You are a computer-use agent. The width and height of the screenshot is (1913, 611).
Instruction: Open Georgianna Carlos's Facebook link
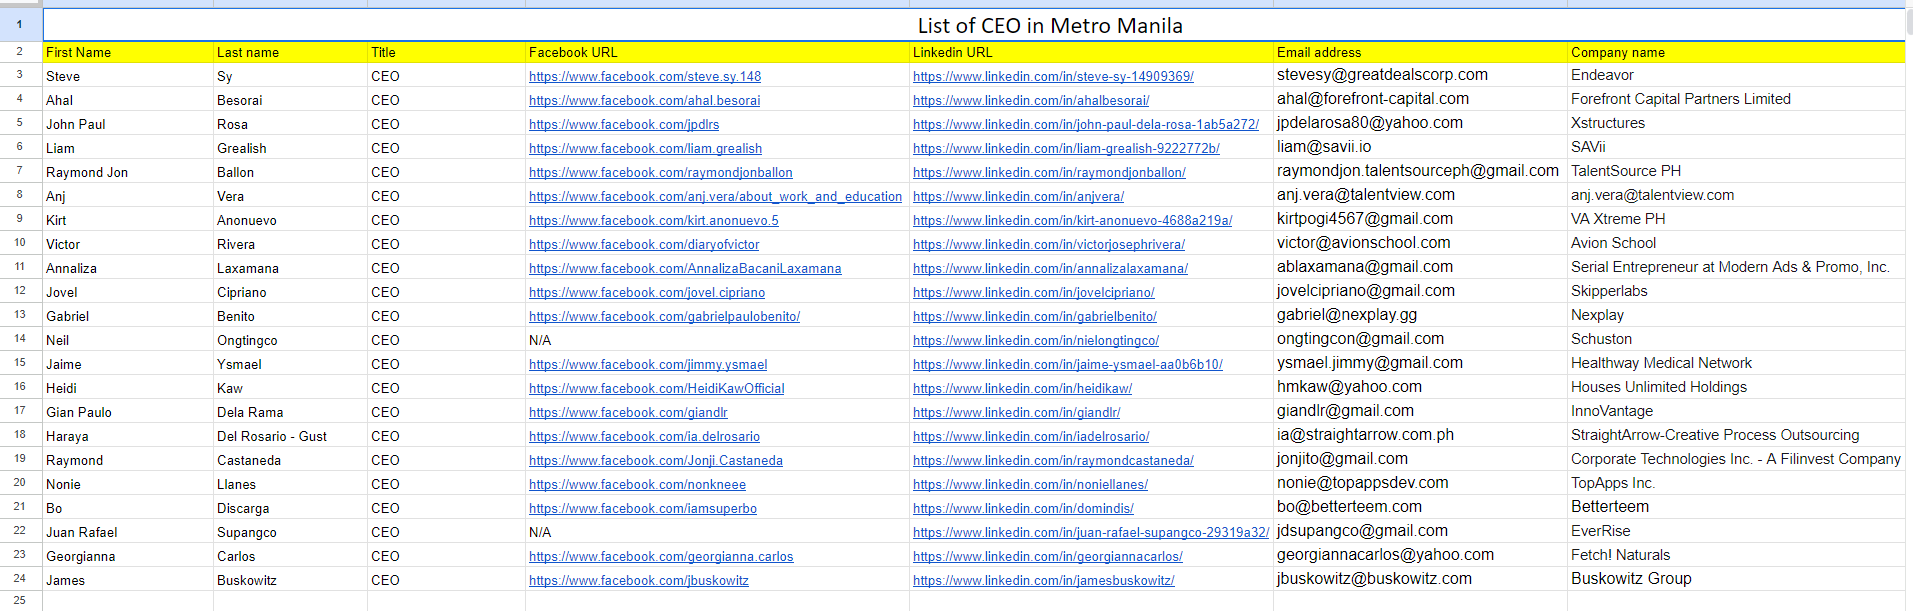click(x=661, y=556)
